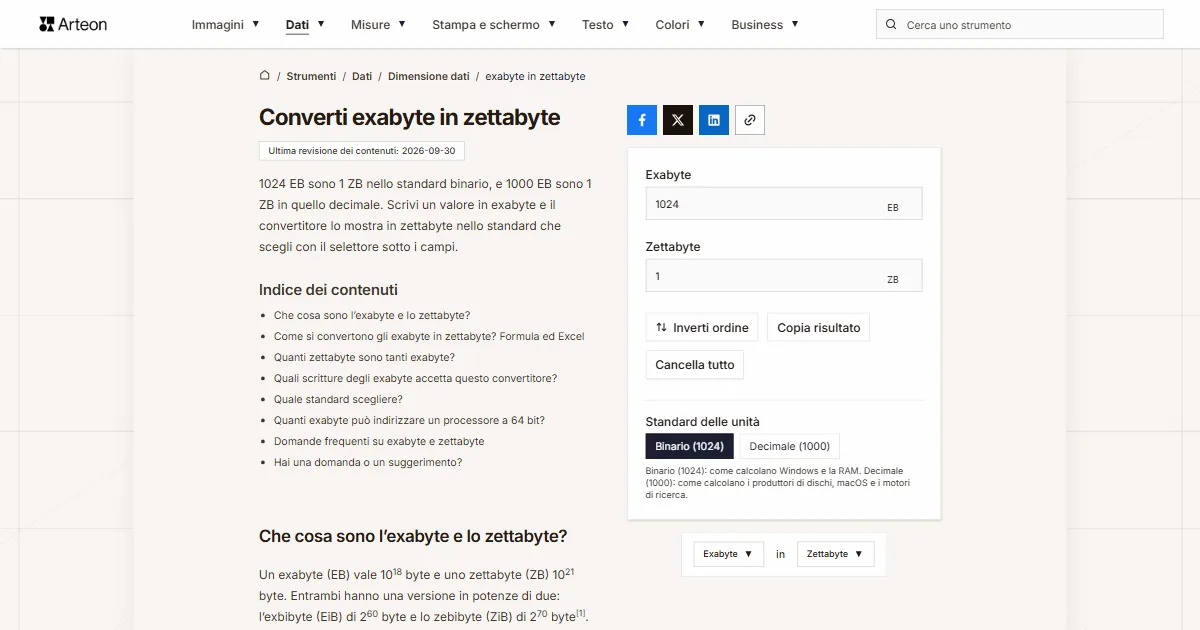Open the Misure menu
The width and height of the screenshot is (1200, 630).
(x=378, y=24)
